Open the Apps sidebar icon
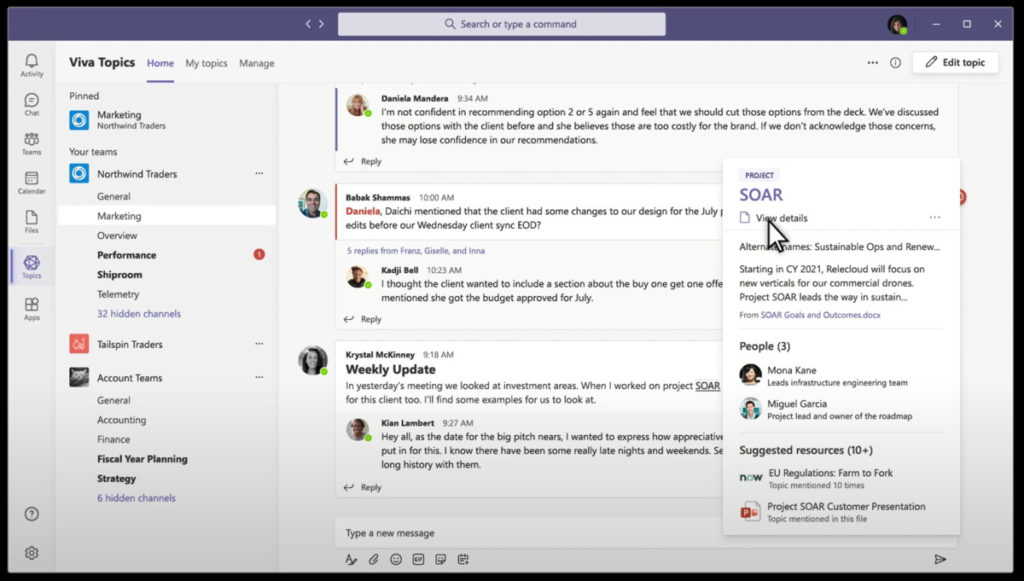The width and height of the screenshot is (1024, 581). point(31,308)
